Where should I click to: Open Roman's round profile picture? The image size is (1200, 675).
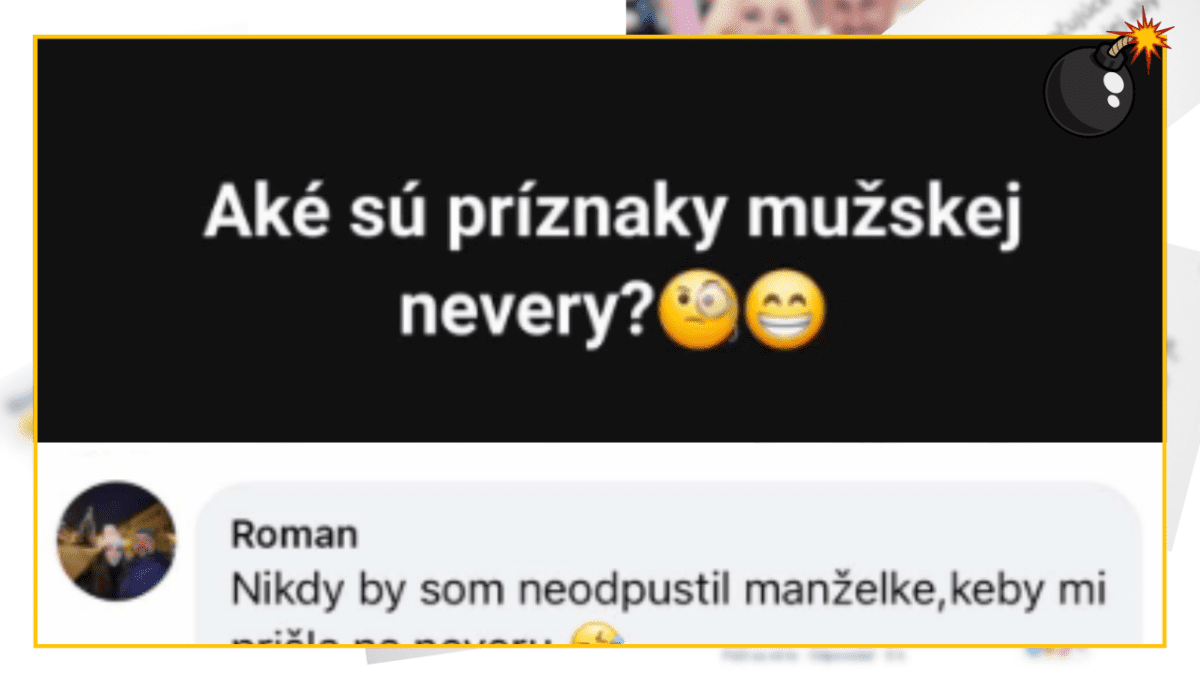[x=117, y=541]
